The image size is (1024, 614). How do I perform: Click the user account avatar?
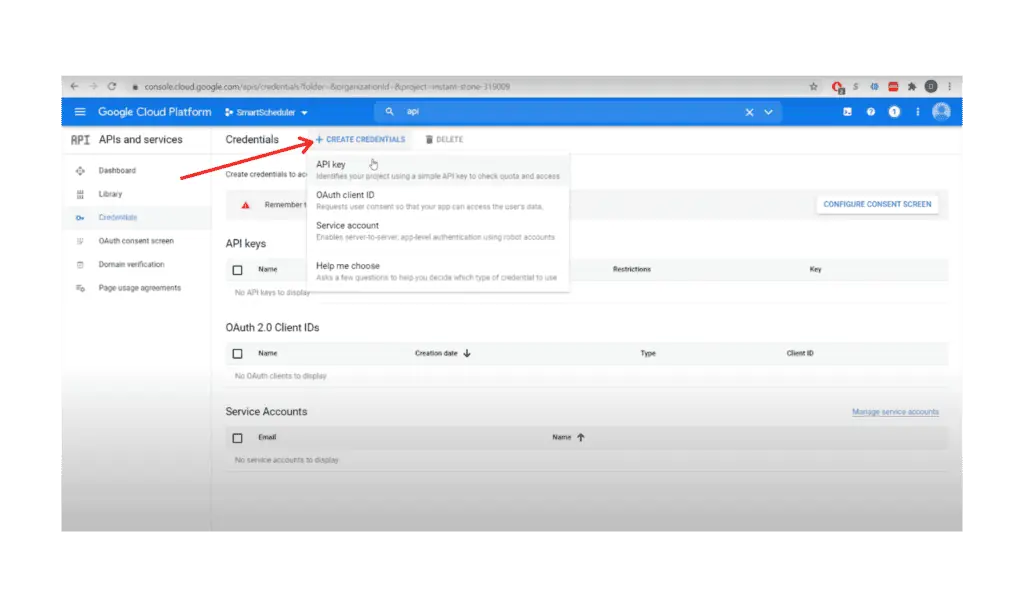click(940, 112)
